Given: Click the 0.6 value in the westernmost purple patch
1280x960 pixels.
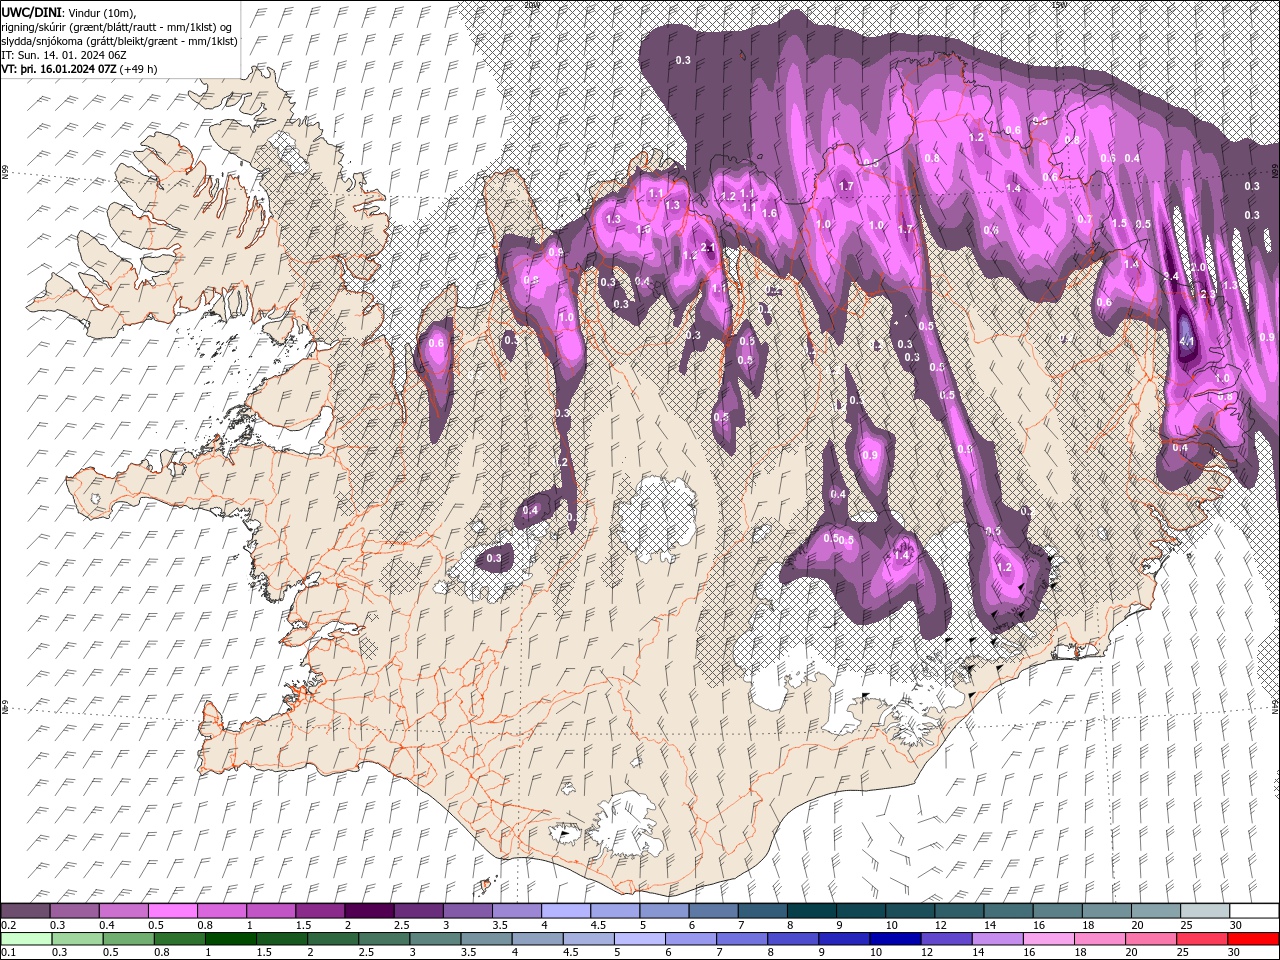Looking at the screenshot, I should [x=435, y=343].
